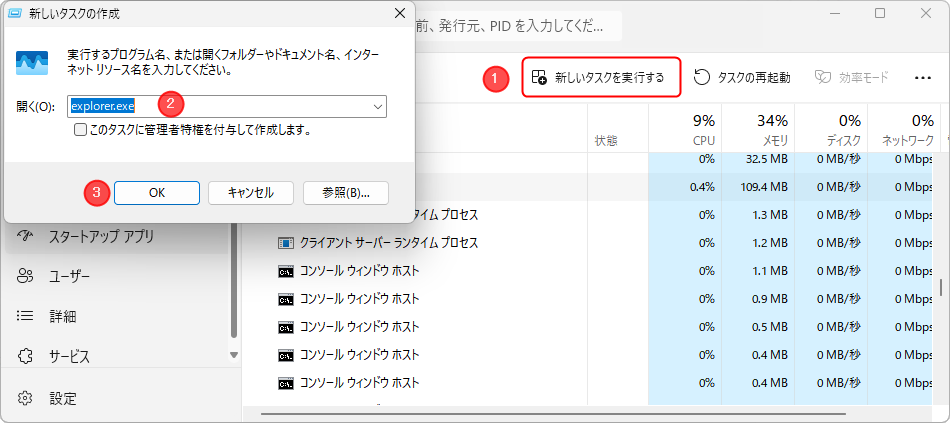Click the 効率モード button label
Screen dimensions: 950x423
tap(863, 77)
